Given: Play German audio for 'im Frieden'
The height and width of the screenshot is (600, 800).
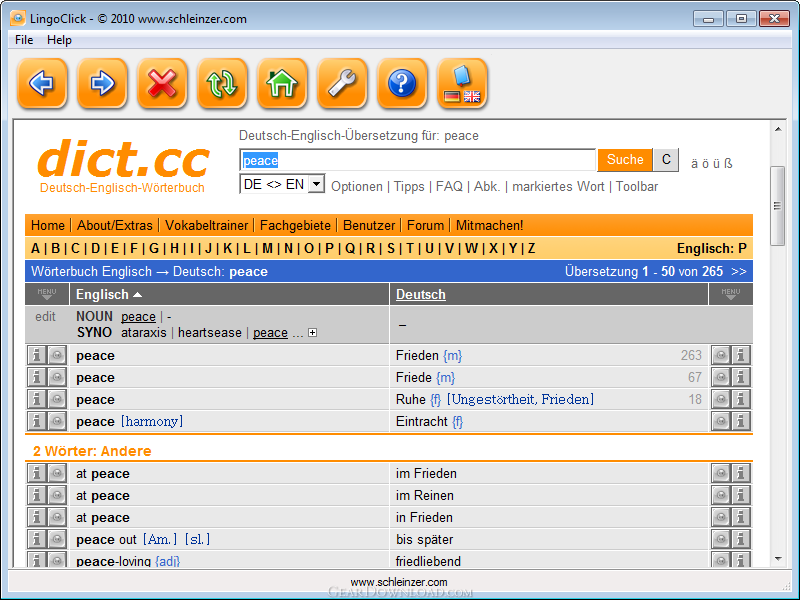Looking at the screenshot, I should [721, 473].
